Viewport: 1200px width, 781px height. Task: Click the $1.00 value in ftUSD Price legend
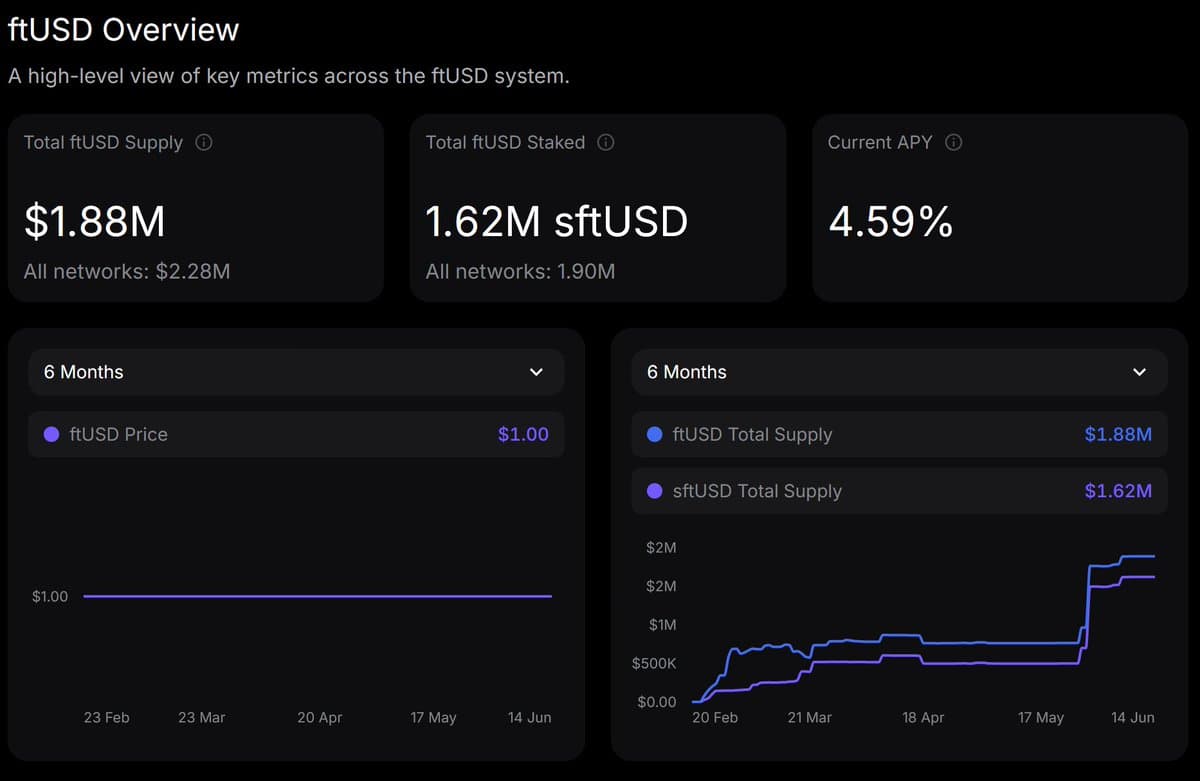523,434
